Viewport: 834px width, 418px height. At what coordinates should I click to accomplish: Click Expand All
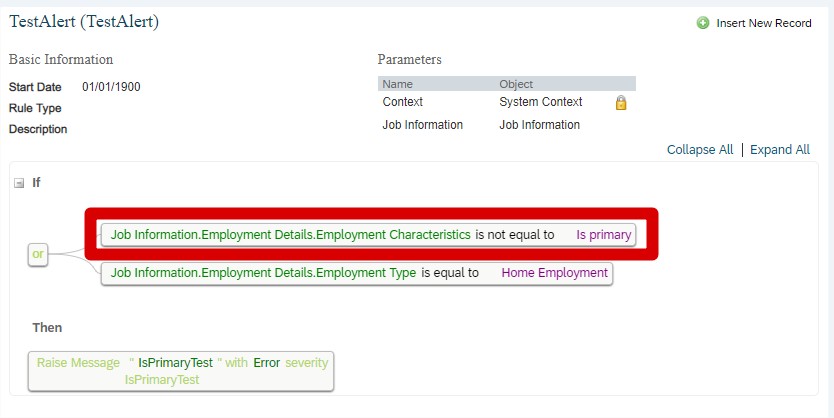(x=780, y=150)
